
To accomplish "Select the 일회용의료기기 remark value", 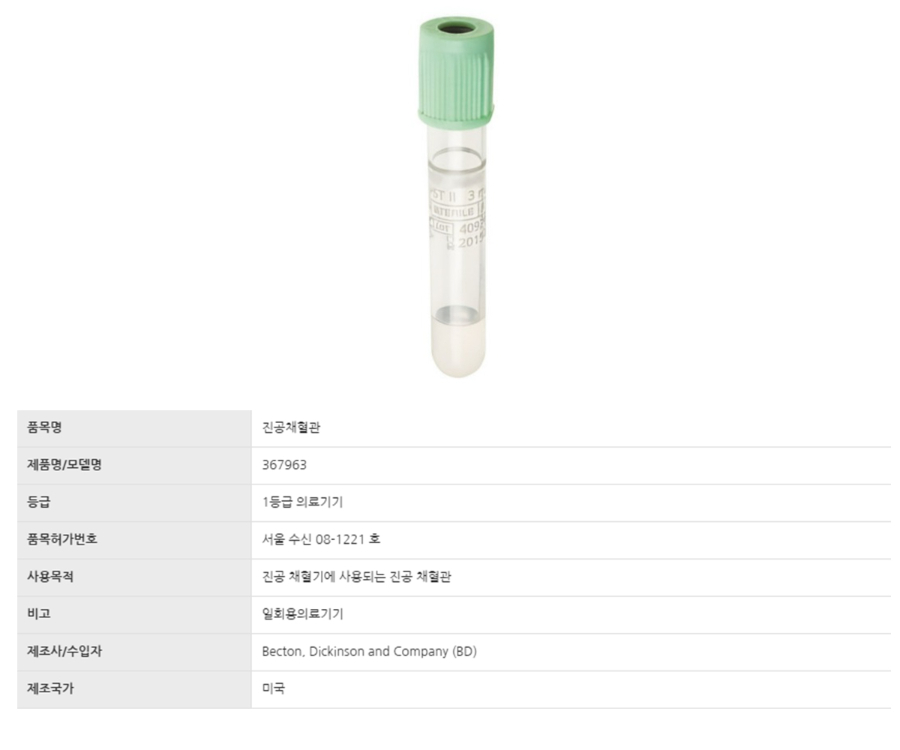I will [302, 614].
